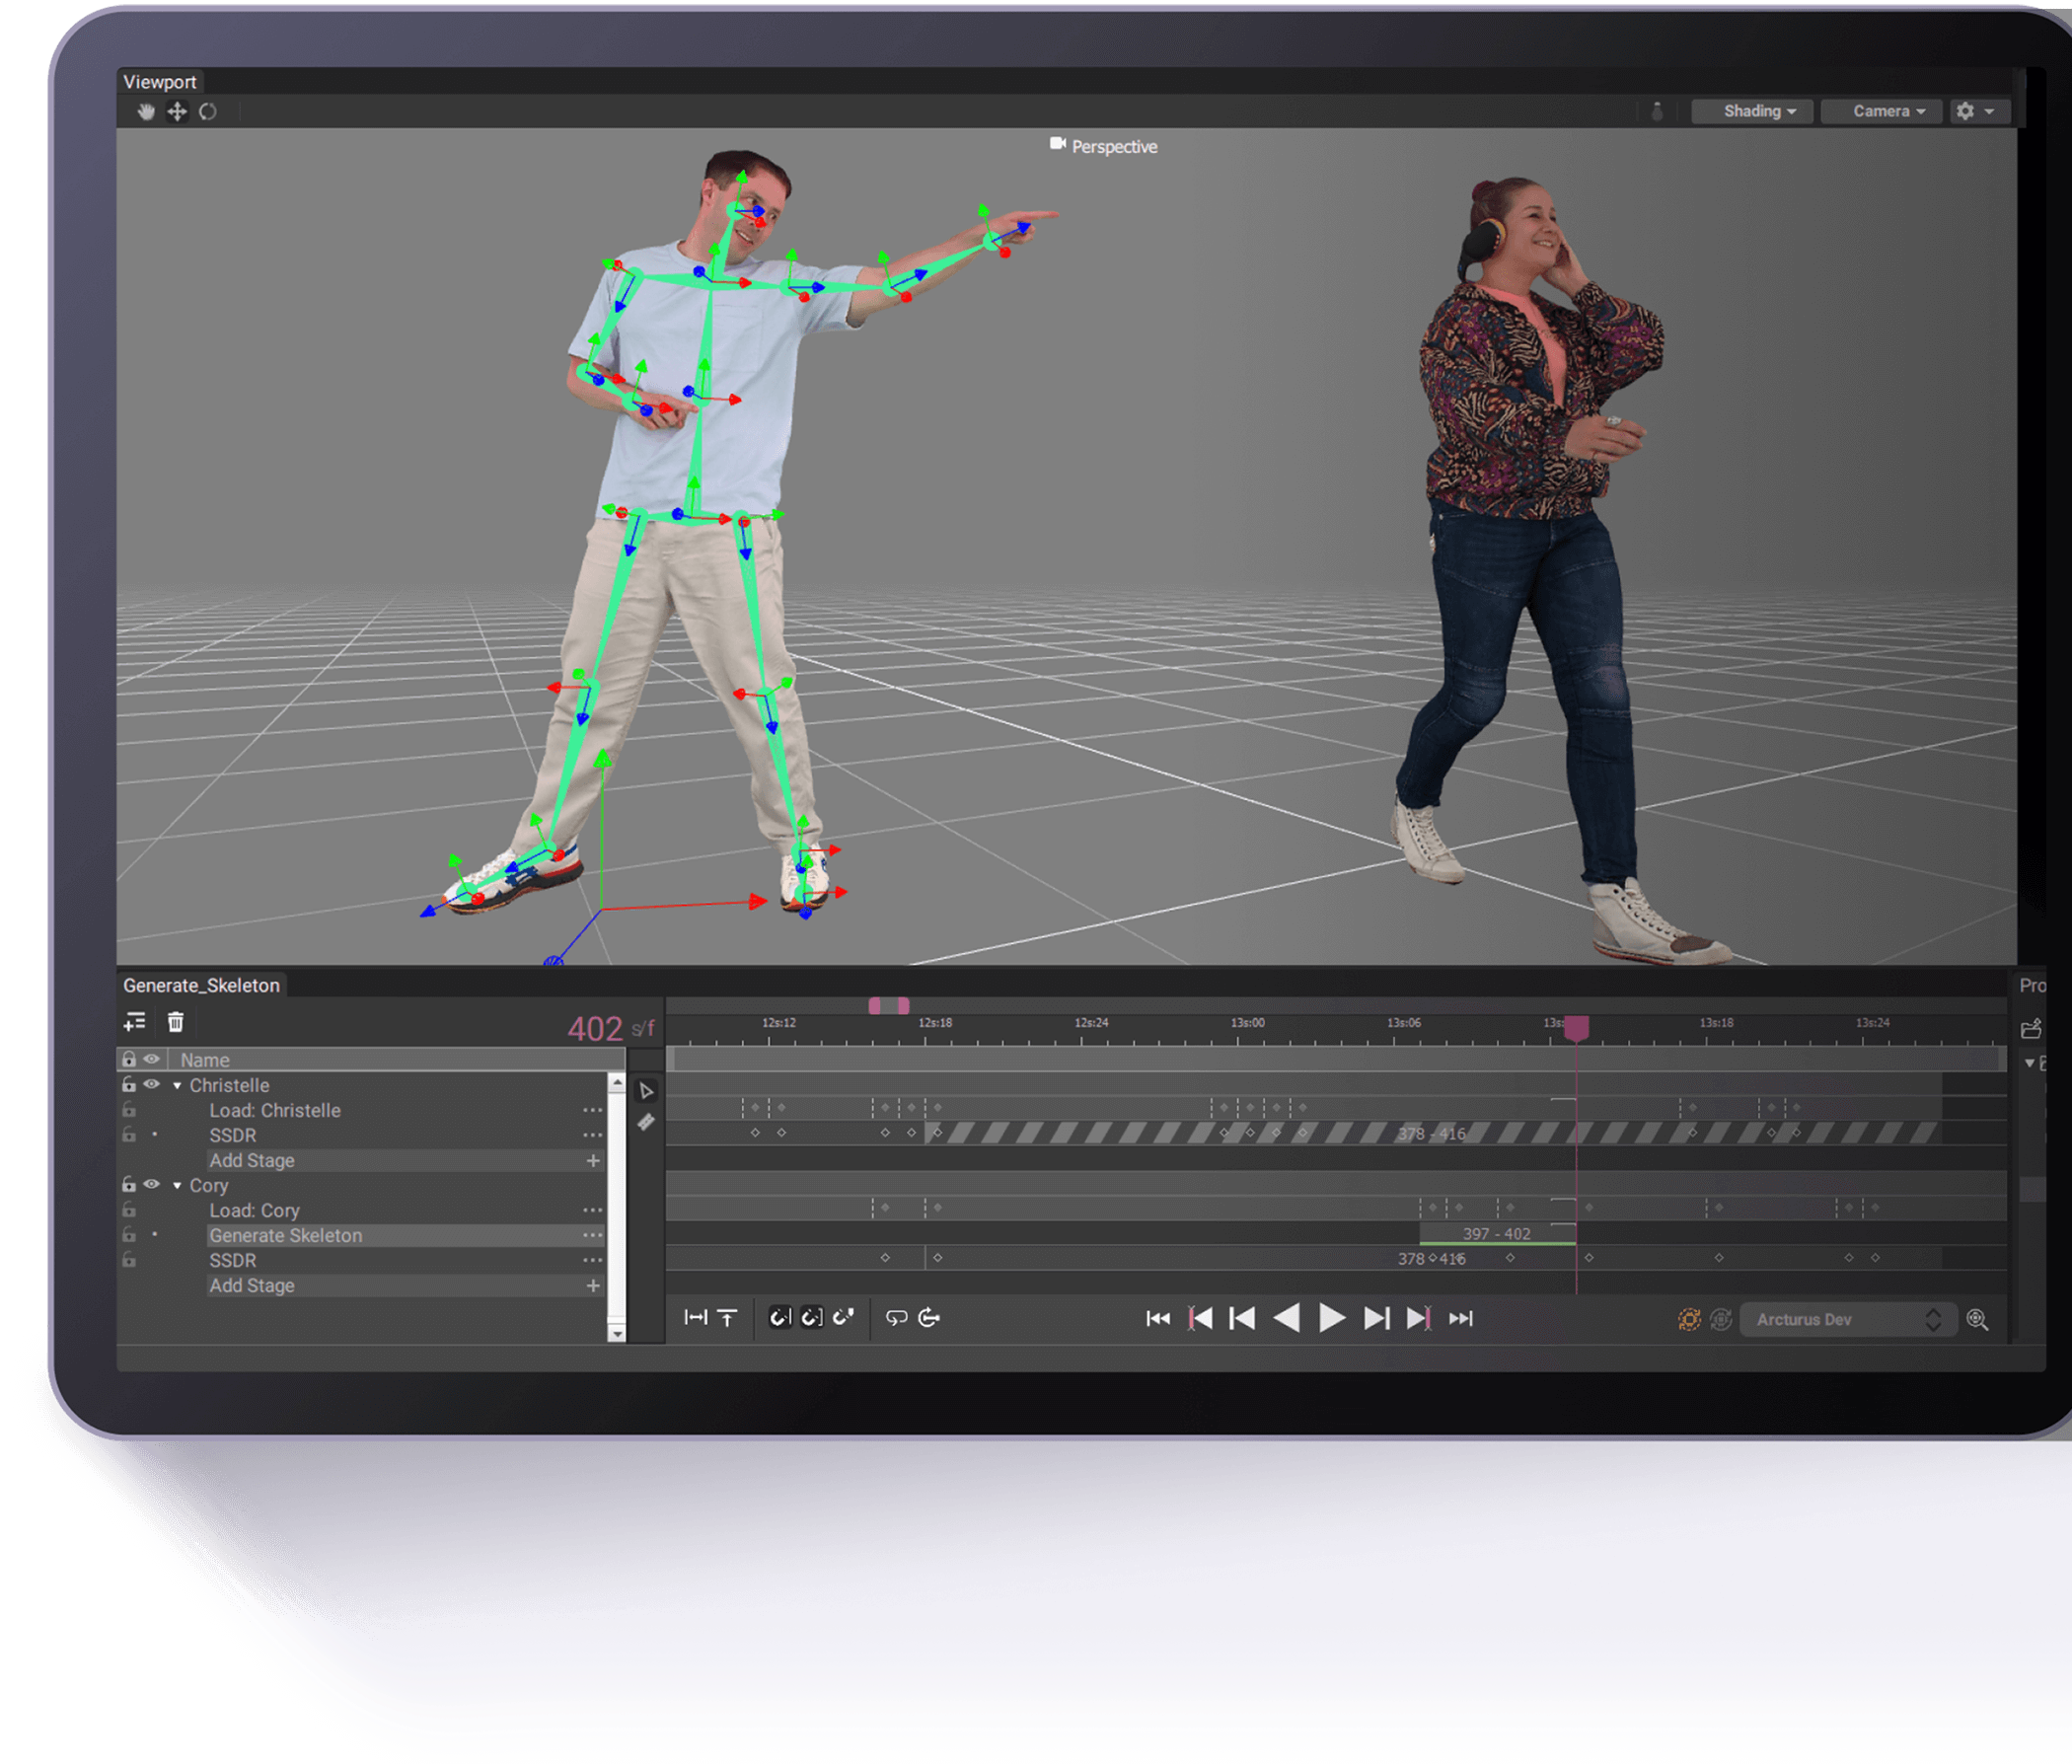Click the export icon in right side panel
Image resolution: width=2072 pixels, height=1764 pixels.
point(2031,1028)
